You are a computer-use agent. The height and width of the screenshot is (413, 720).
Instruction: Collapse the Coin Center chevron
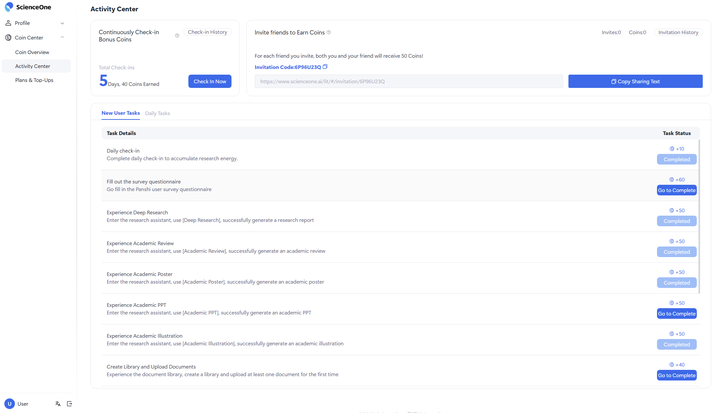coord(62,38)
